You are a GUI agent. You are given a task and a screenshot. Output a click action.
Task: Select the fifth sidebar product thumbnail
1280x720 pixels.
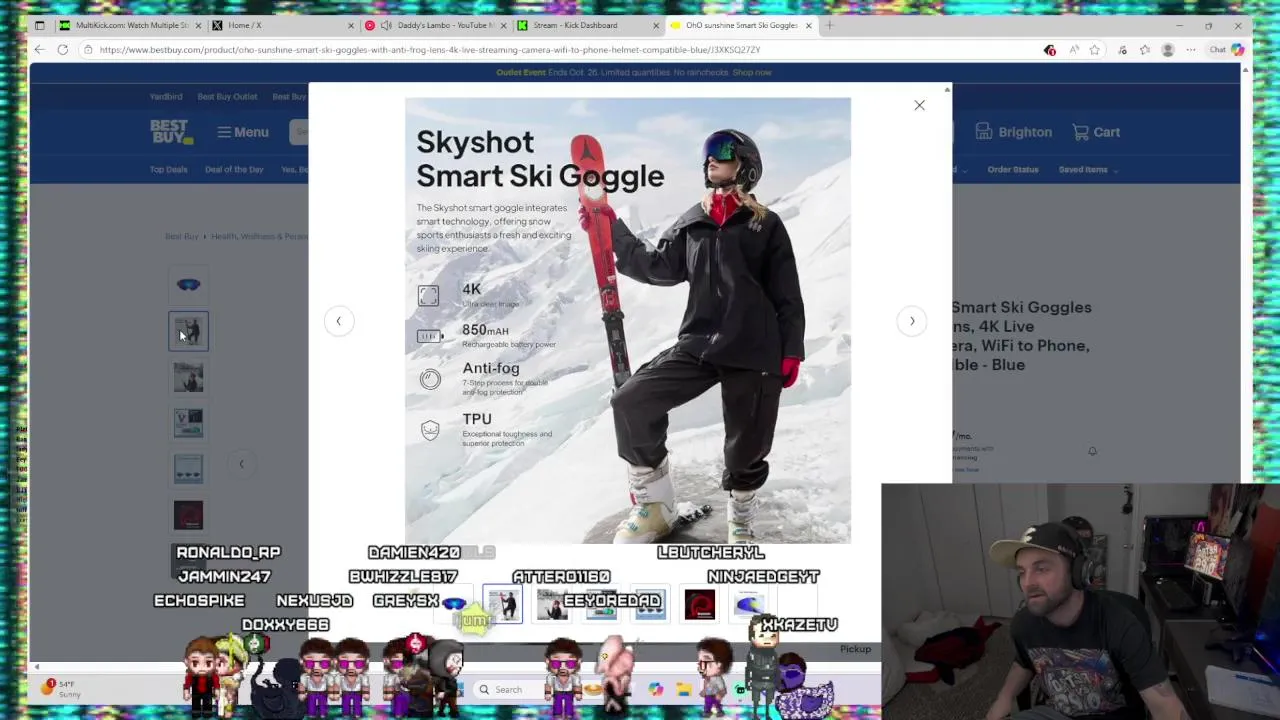188,469
